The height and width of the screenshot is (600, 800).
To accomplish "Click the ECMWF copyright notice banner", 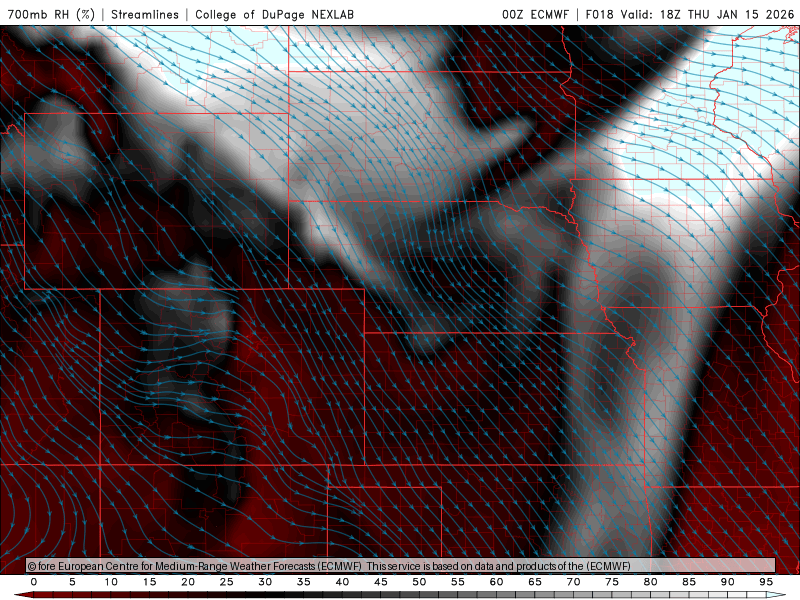I will 401,565.
